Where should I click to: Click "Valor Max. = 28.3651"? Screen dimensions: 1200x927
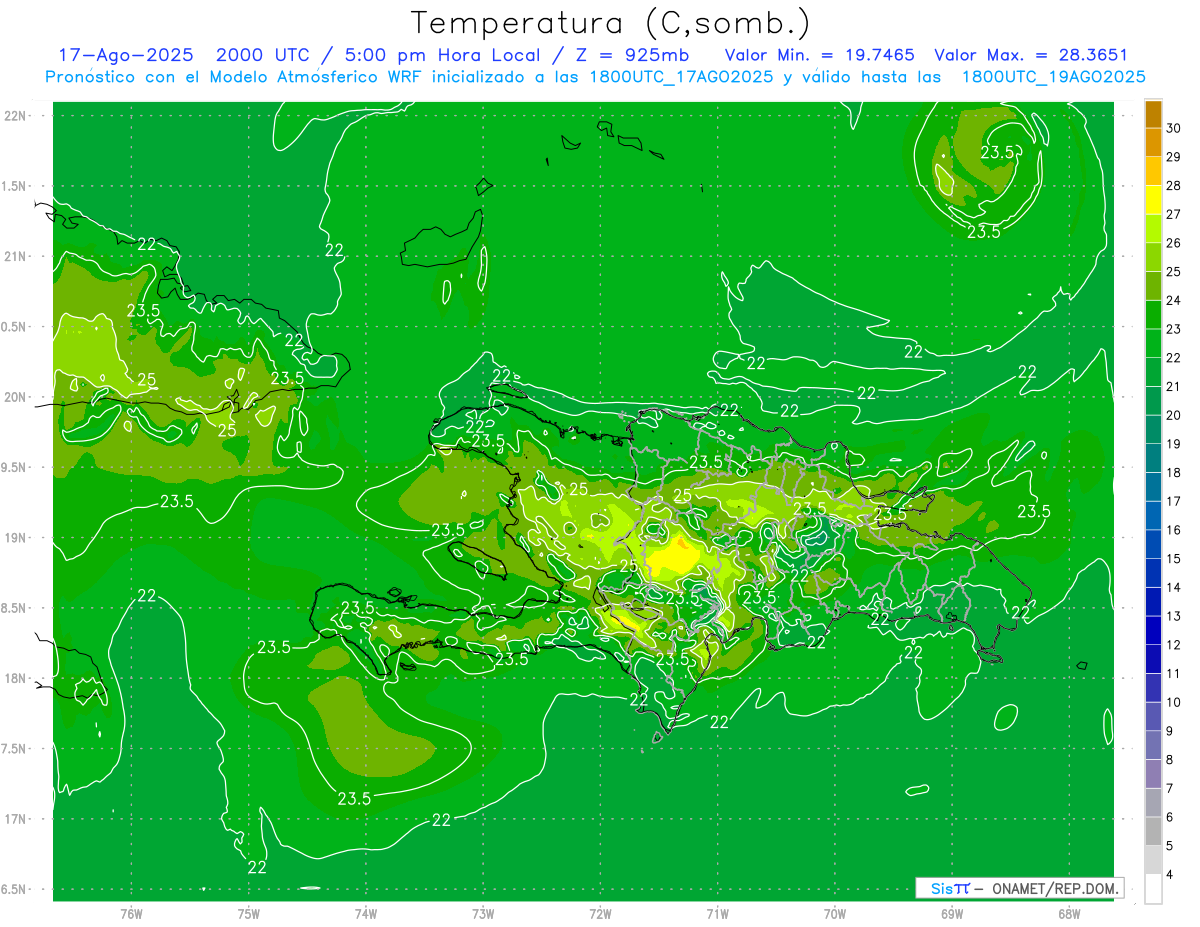pyautogui.click(x=1031, y=55)
